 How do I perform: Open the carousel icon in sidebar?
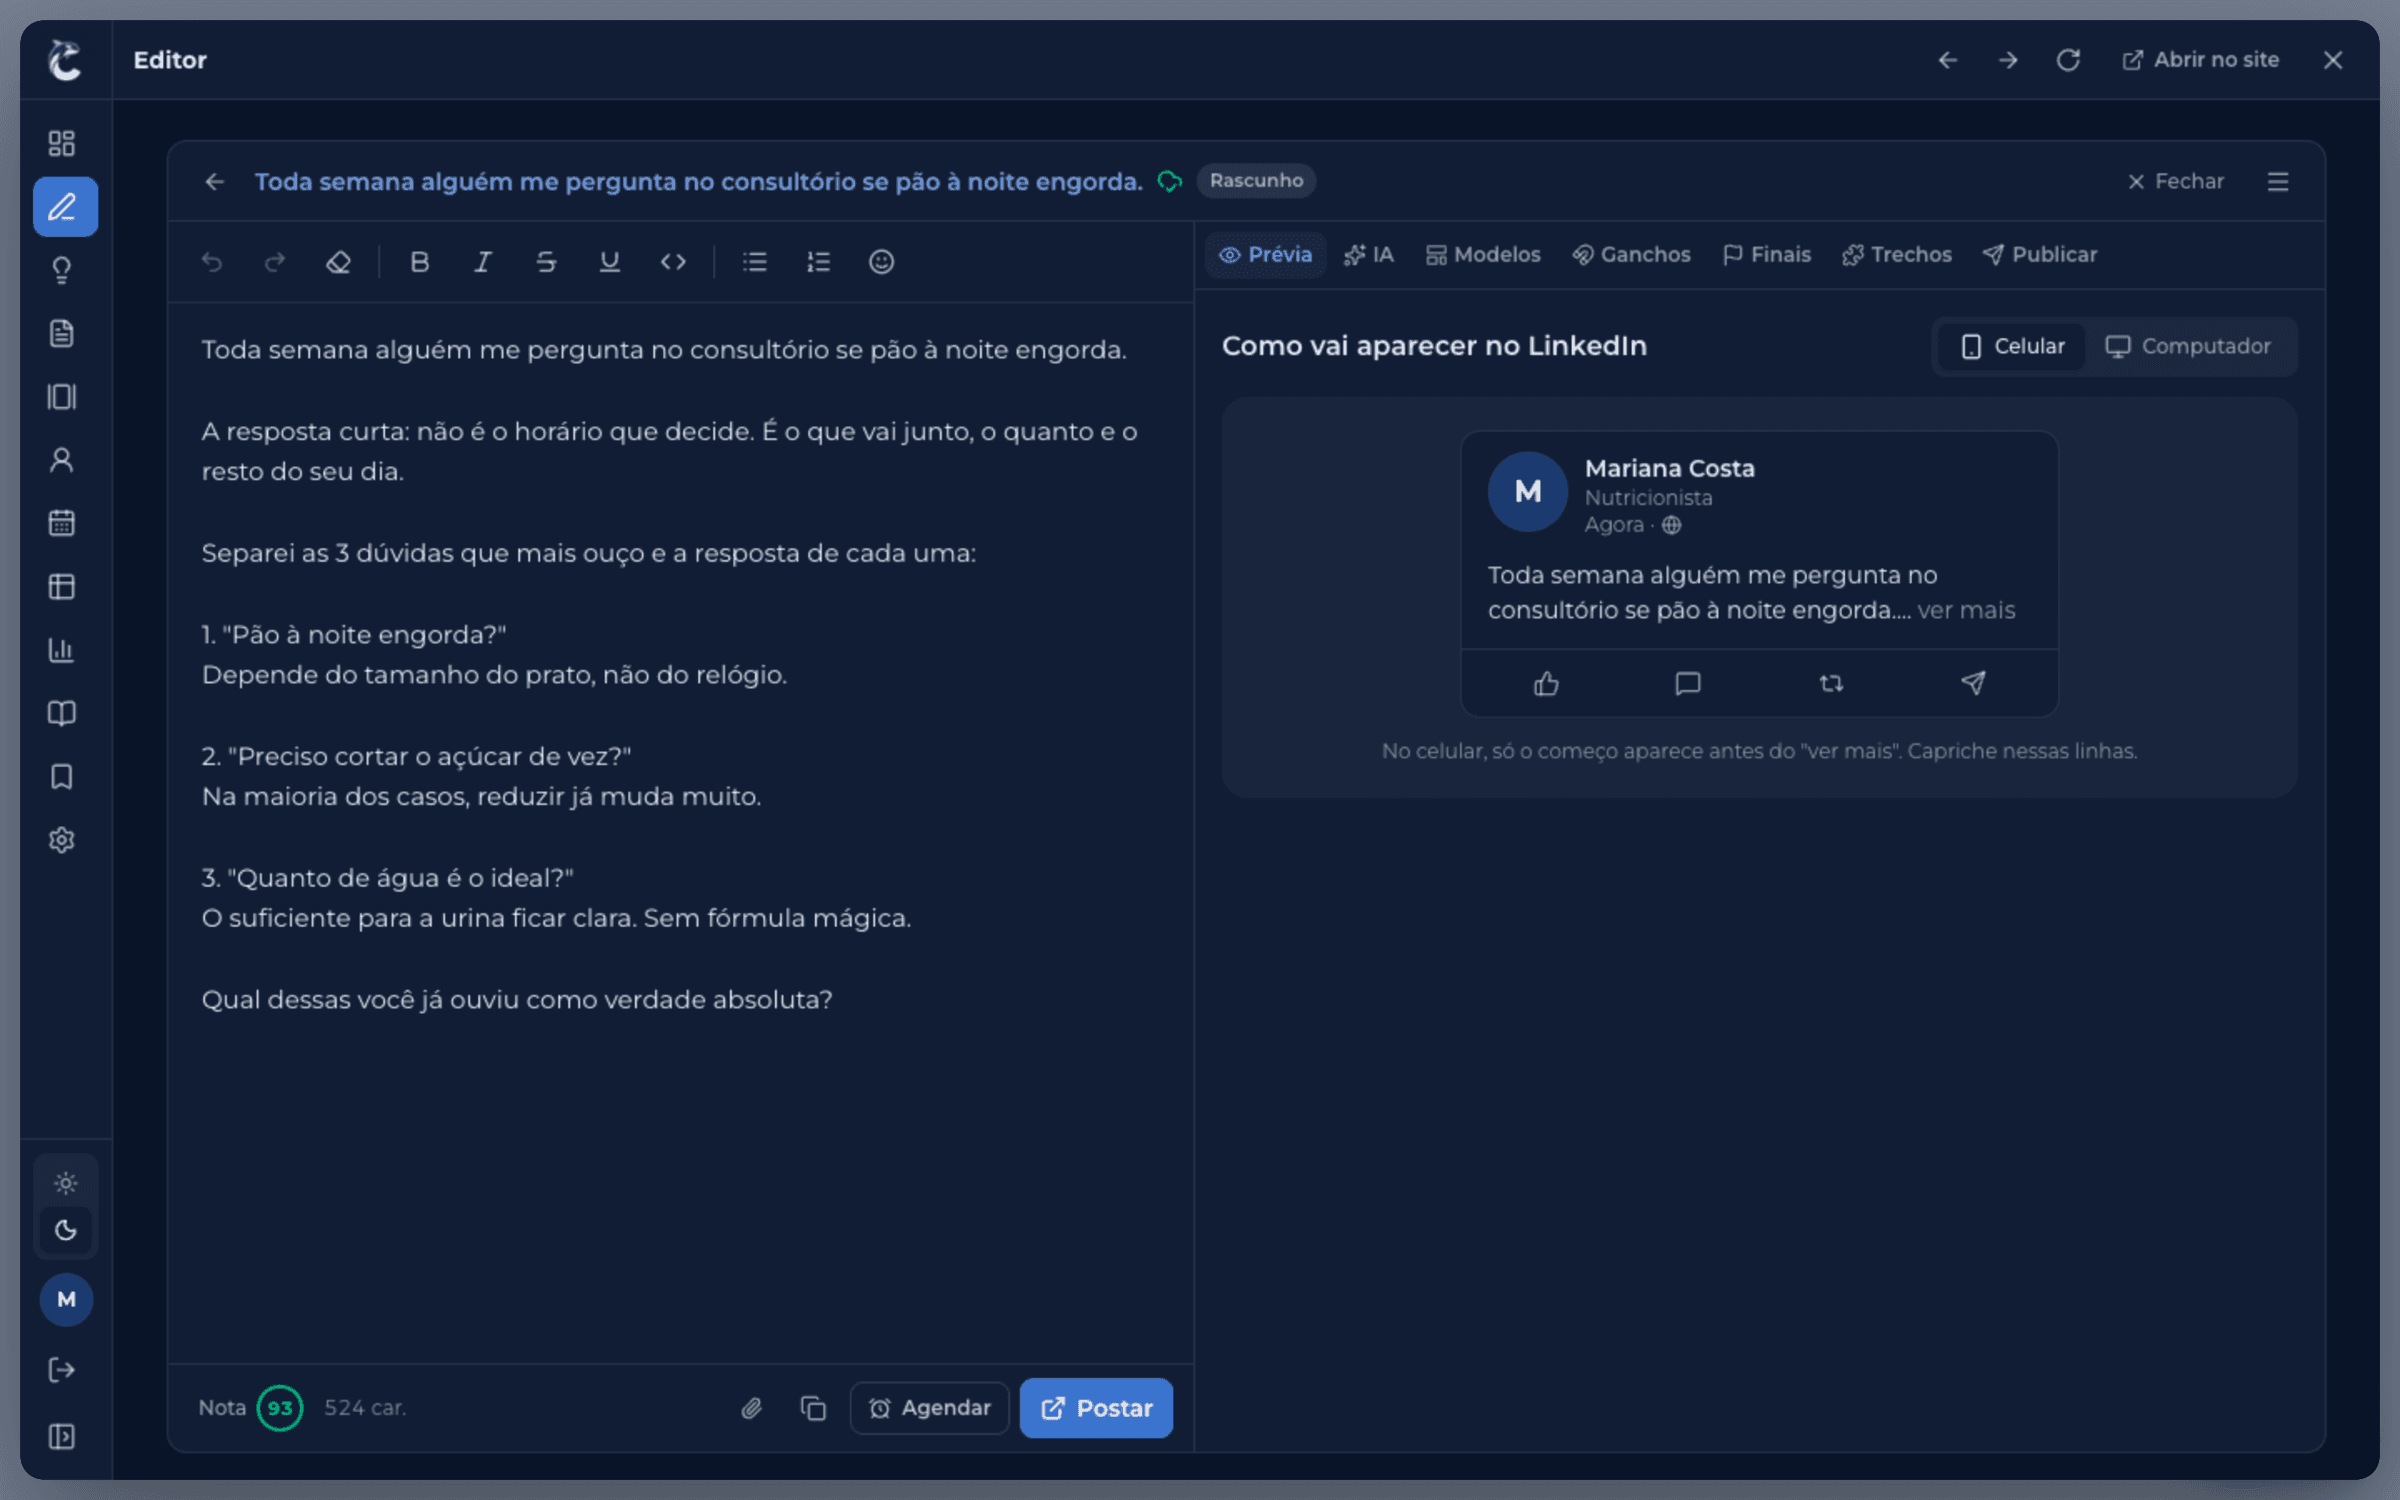click(x=62, y=397)
